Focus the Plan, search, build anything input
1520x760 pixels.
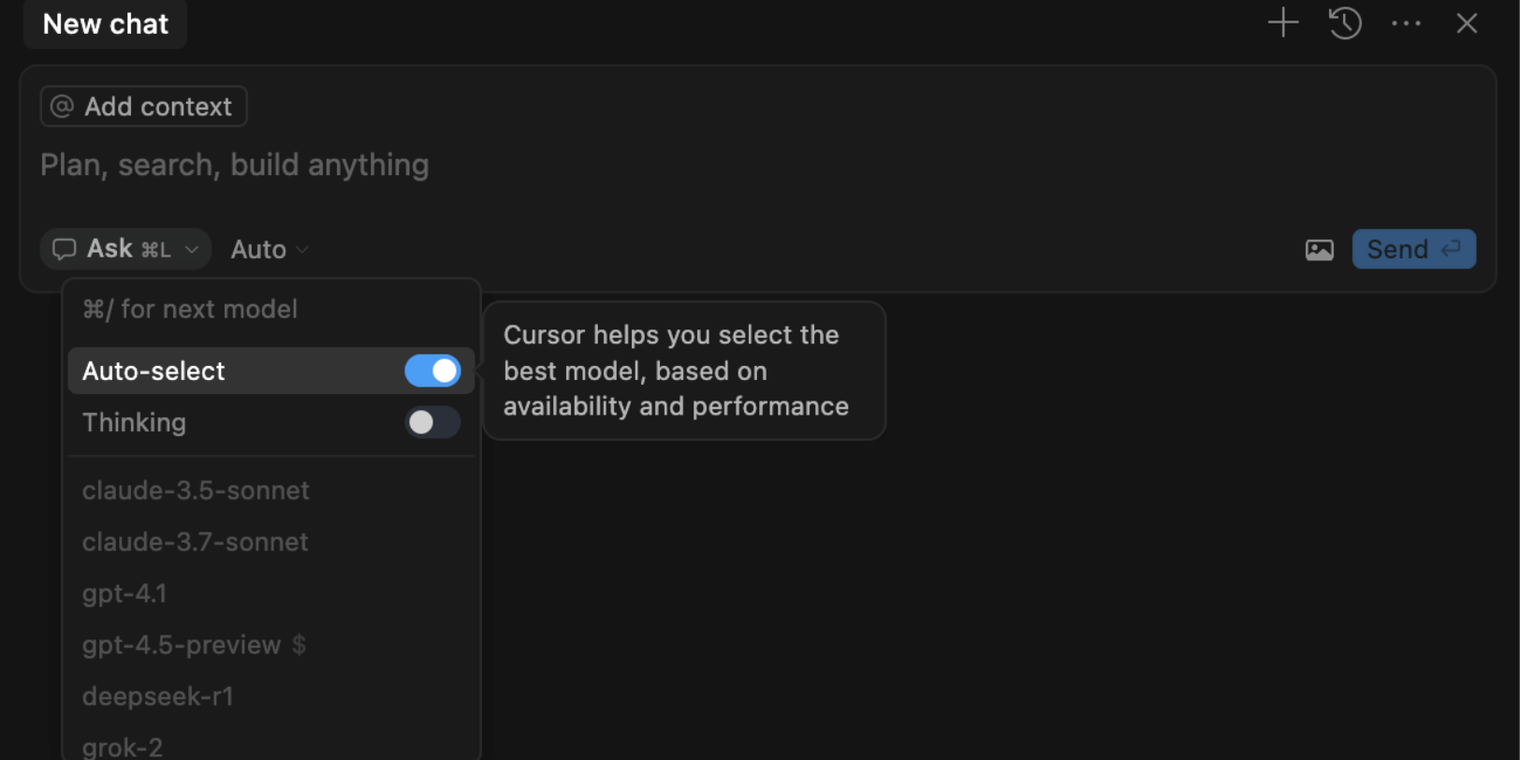coord(757,165)
